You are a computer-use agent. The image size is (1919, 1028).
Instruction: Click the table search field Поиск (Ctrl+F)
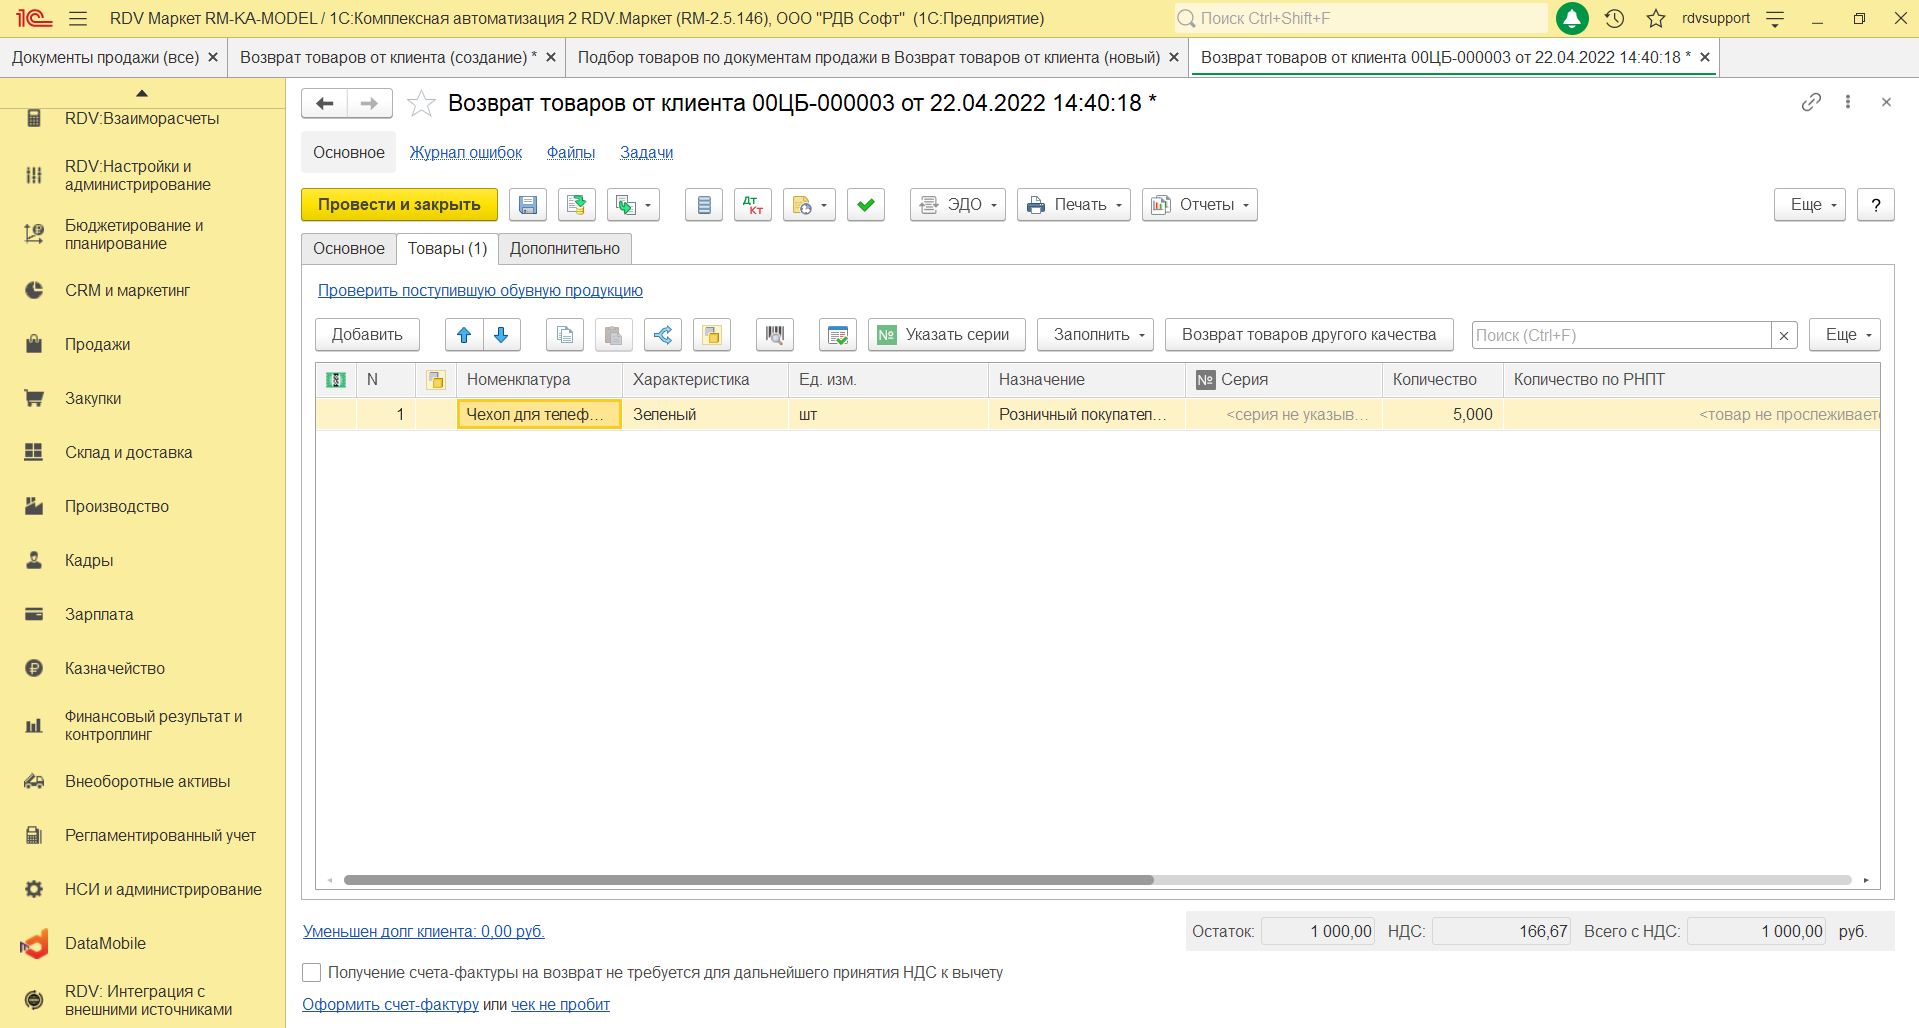(x=1620, y=335)
